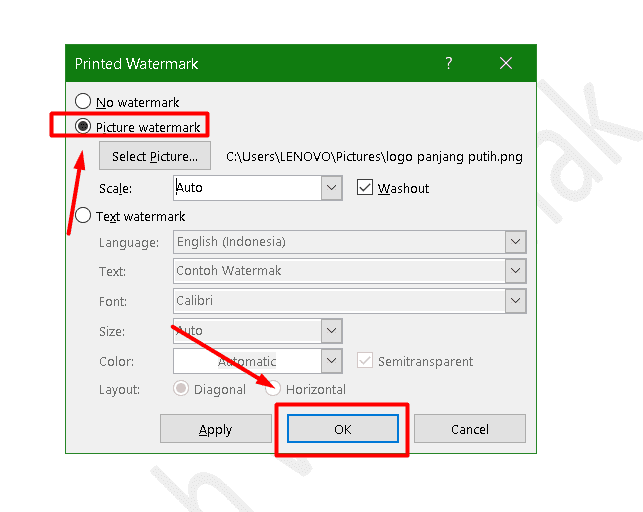The height and width of the screenshot is (512, 643).
Task: Click the Apply button
Action: pyautogui.click(x=215, y=429)
